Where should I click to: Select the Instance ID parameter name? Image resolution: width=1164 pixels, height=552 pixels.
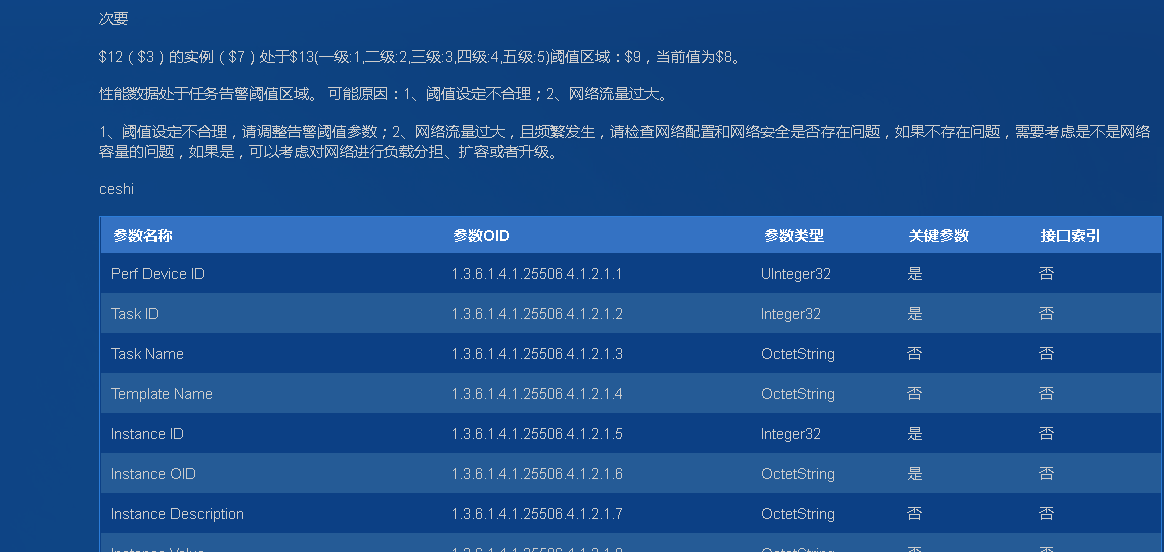(x=147, y=434)
